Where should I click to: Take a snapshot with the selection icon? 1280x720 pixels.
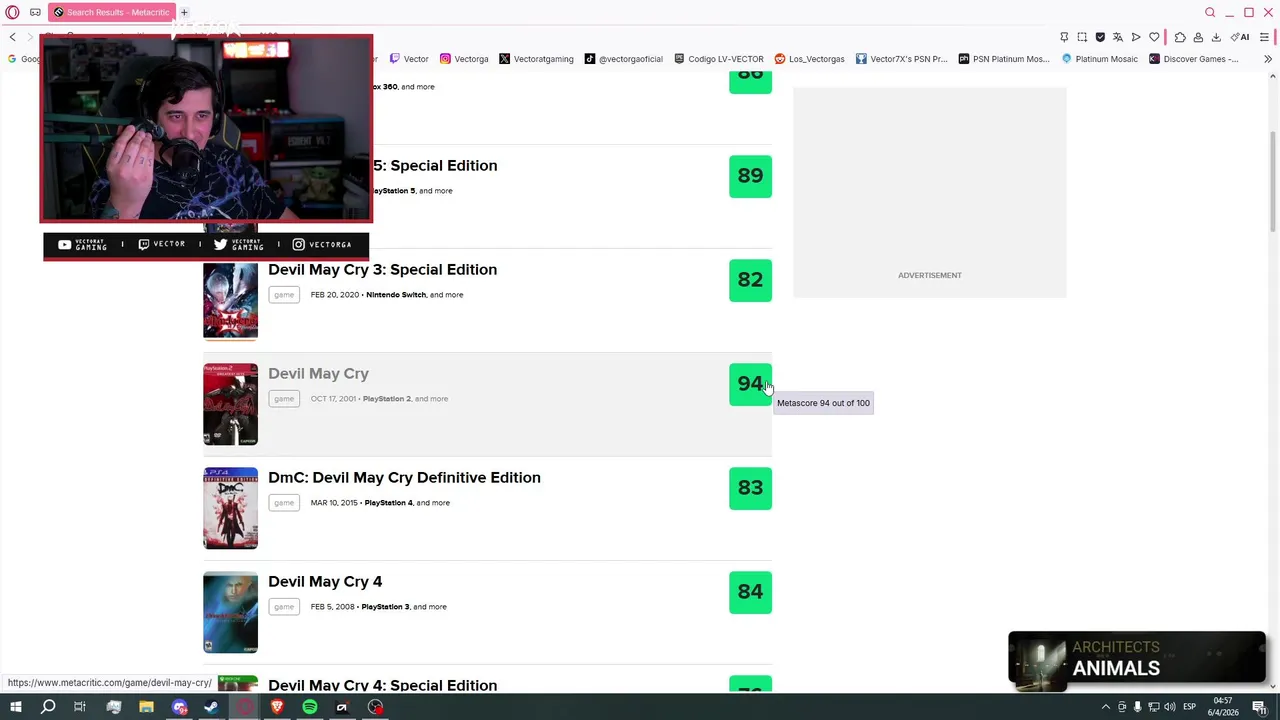pyautogui.click(x=1082, y=37)
